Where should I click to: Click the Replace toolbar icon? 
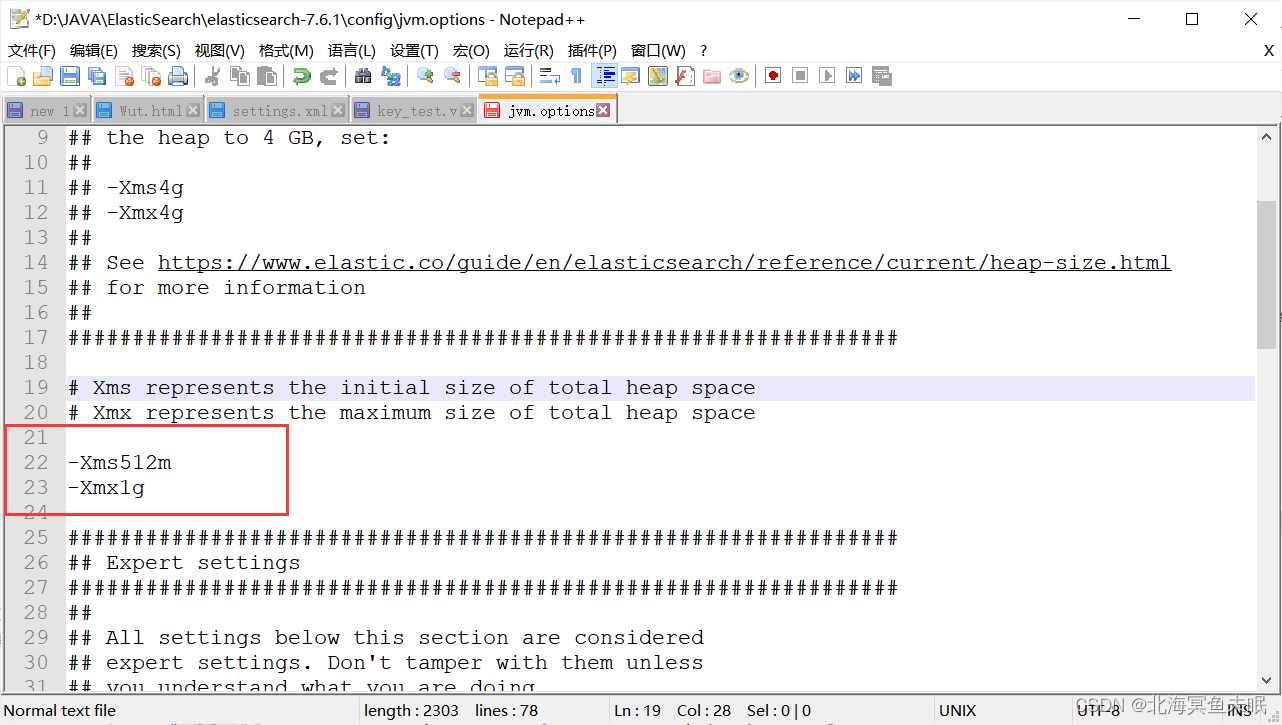[391, 76]
